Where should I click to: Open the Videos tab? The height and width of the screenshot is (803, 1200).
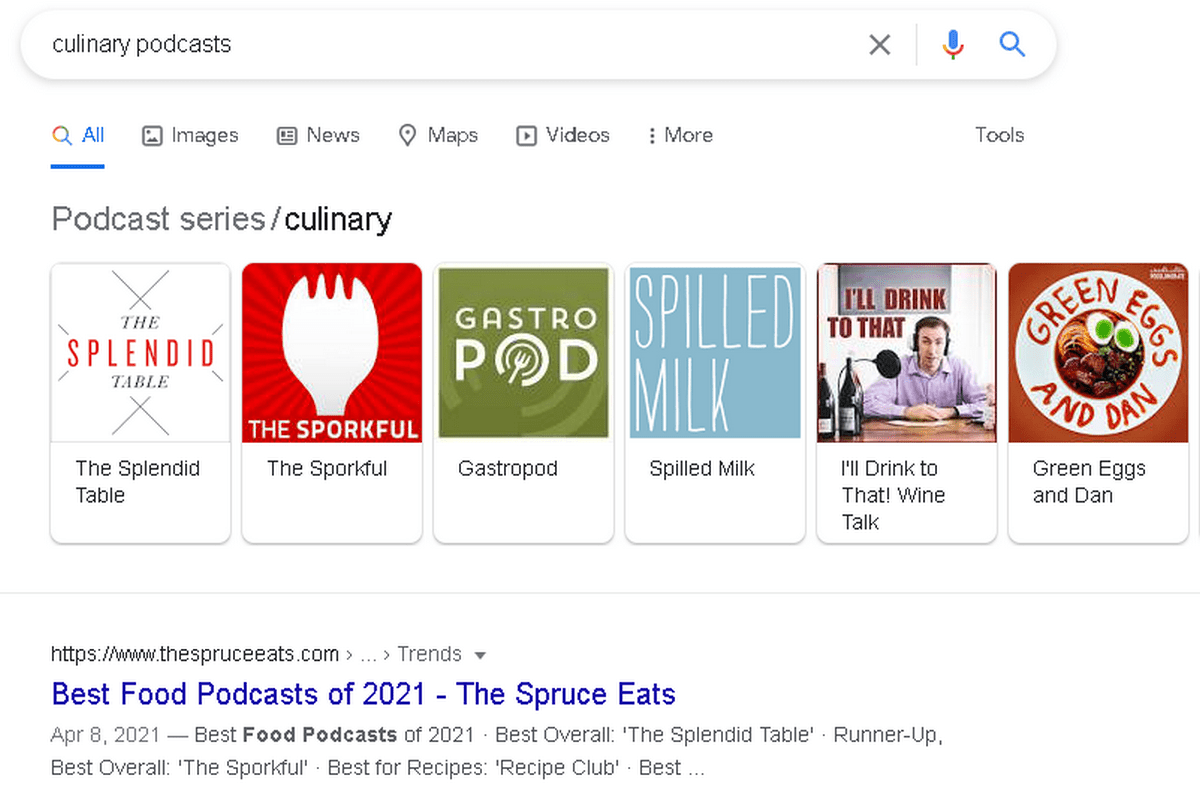(x=563, y=135)
